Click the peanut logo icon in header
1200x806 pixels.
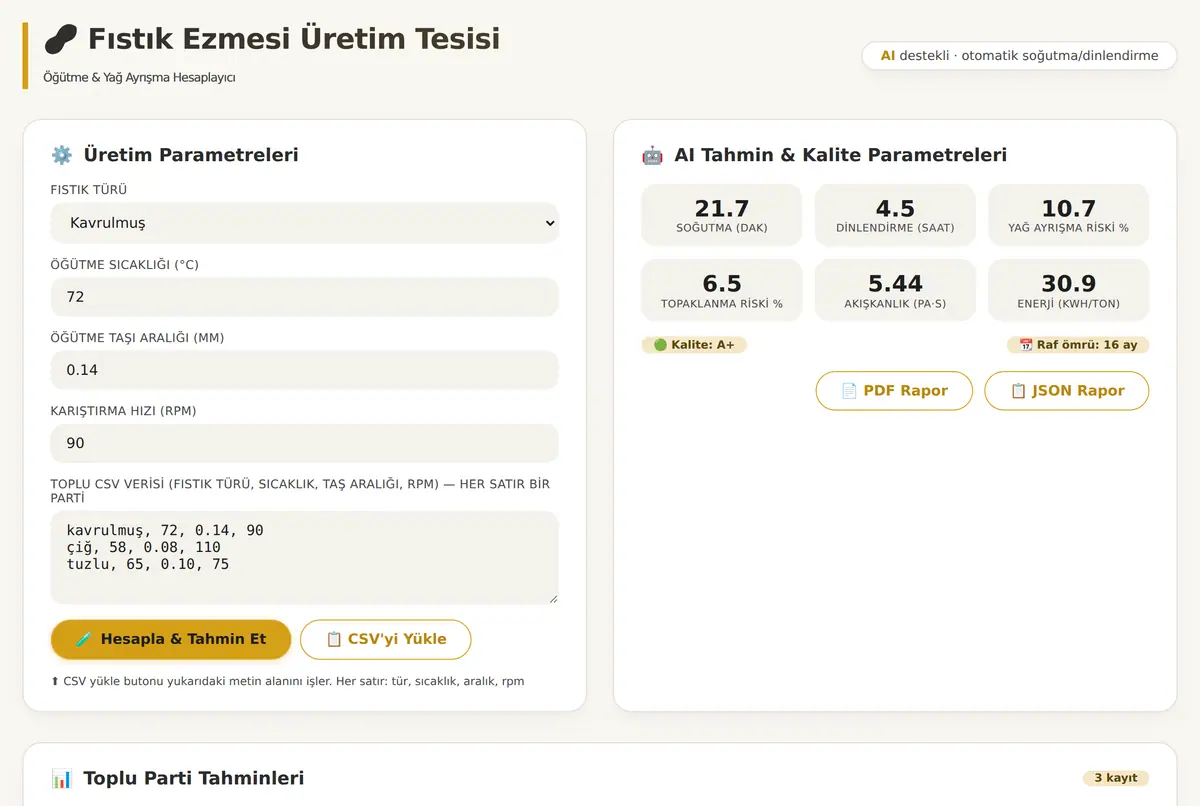pyautogui.click(x=61, y=40)
